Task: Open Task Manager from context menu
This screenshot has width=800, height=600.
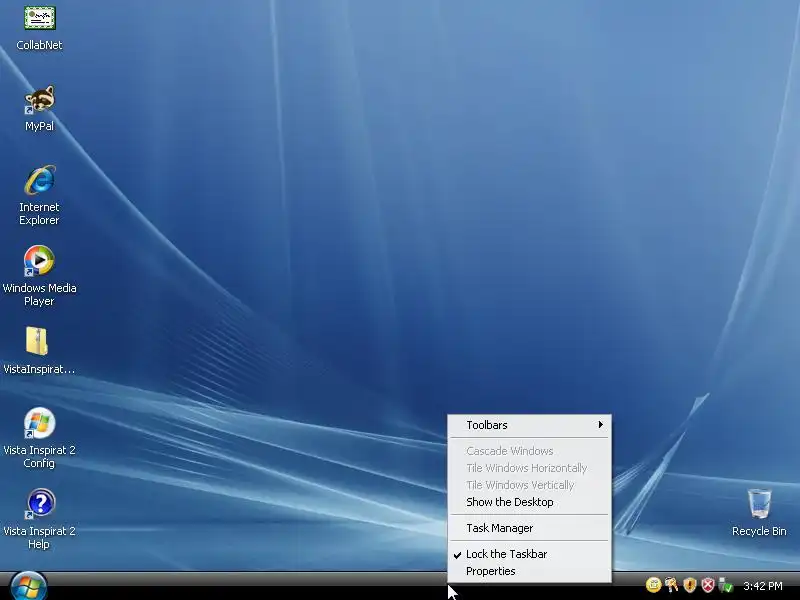Action: point(530,528)
